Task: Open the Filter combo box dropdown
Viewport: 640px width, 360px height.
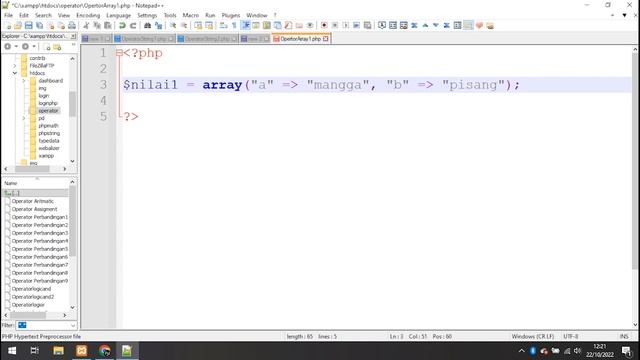Action: 73,325
